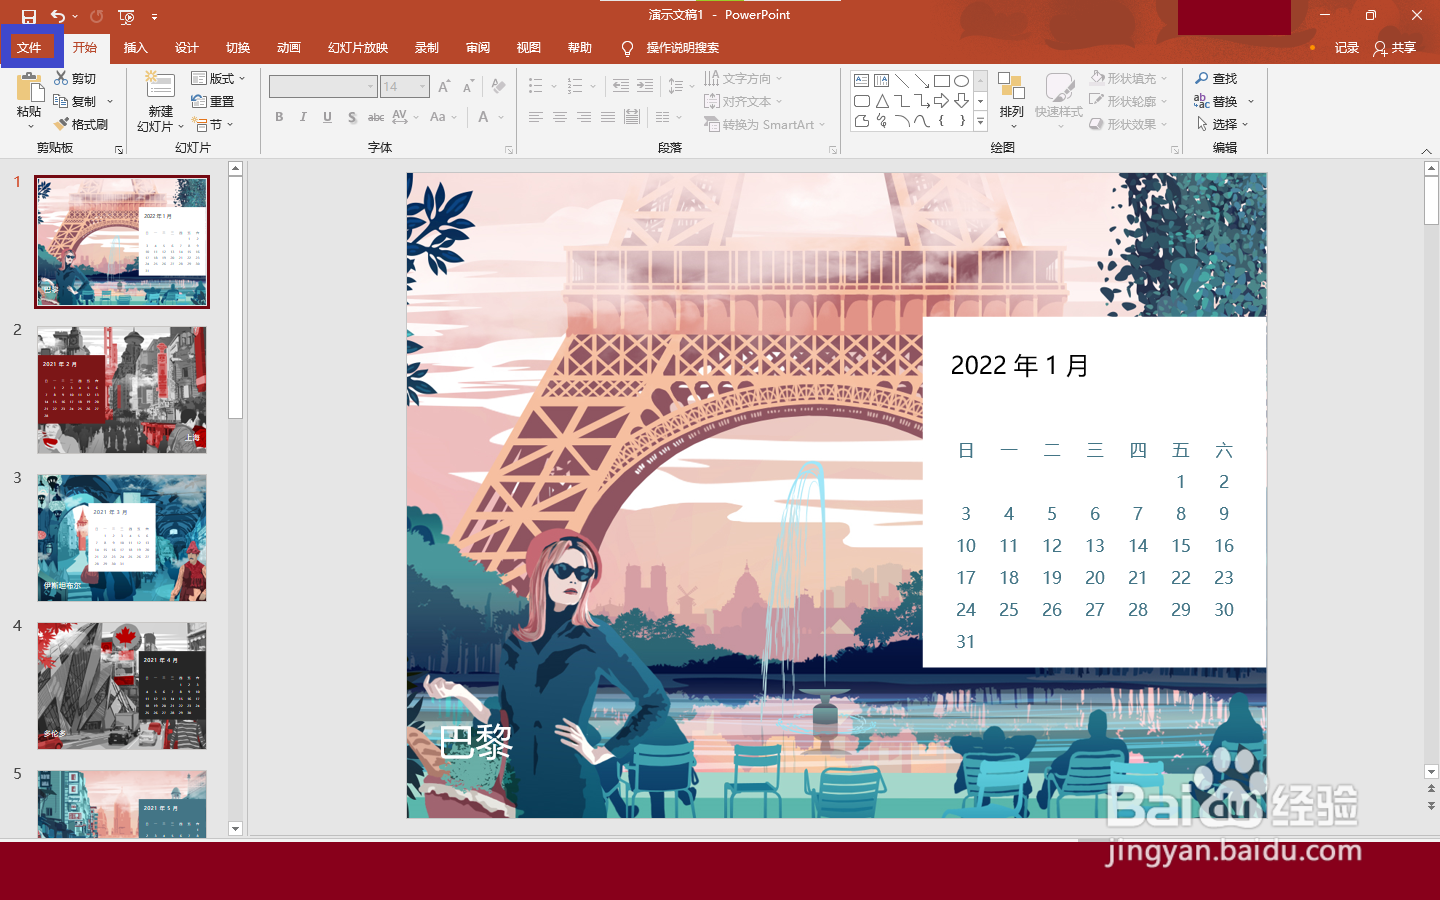Open the 切换 ribbon tab
The width and height of the screenshot is (1440, 900).
238,48
